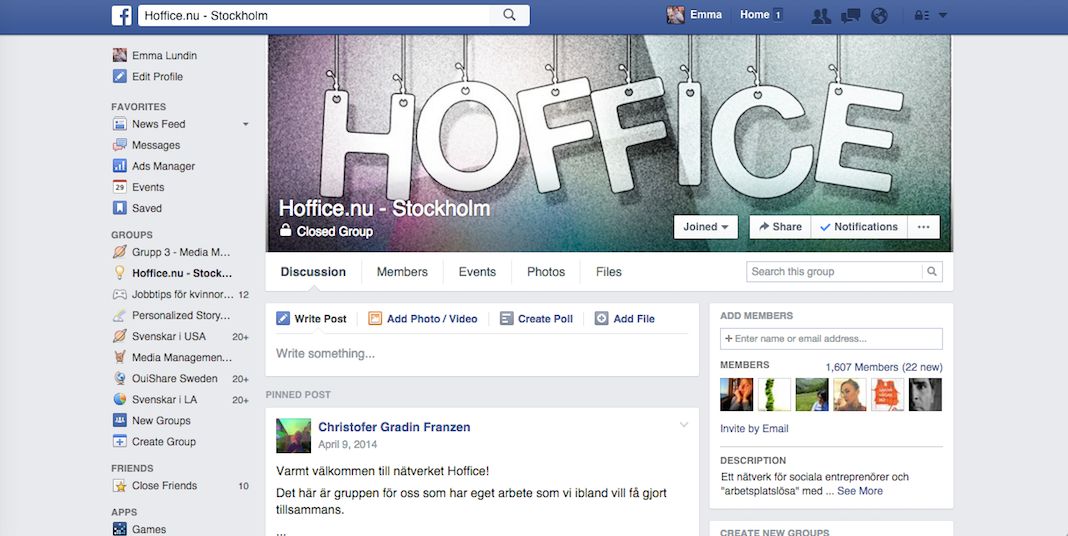Open Christofer Gradin Franzen profile name
Screen dimensions: 1068x536
click(x=394, y=428)
